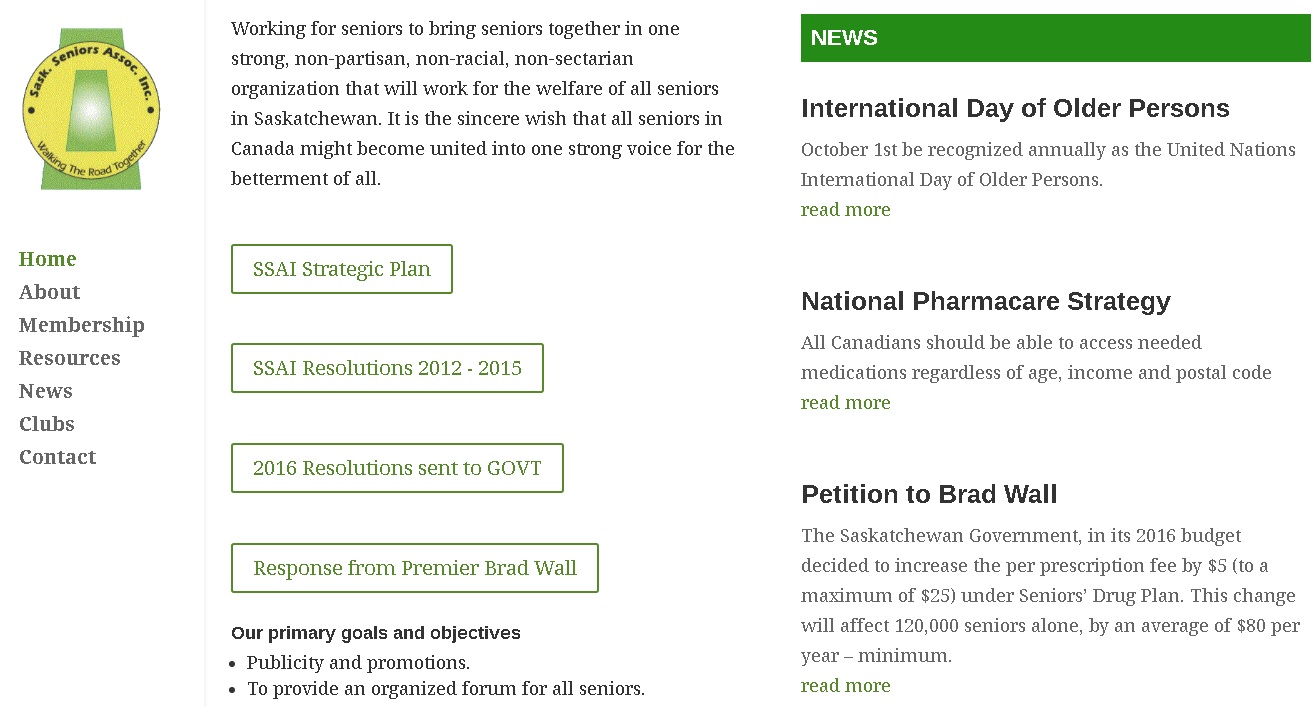Go to the Contact page
Image resolution: width=1313 pixels, height=707 pixels.
[58, 457]
